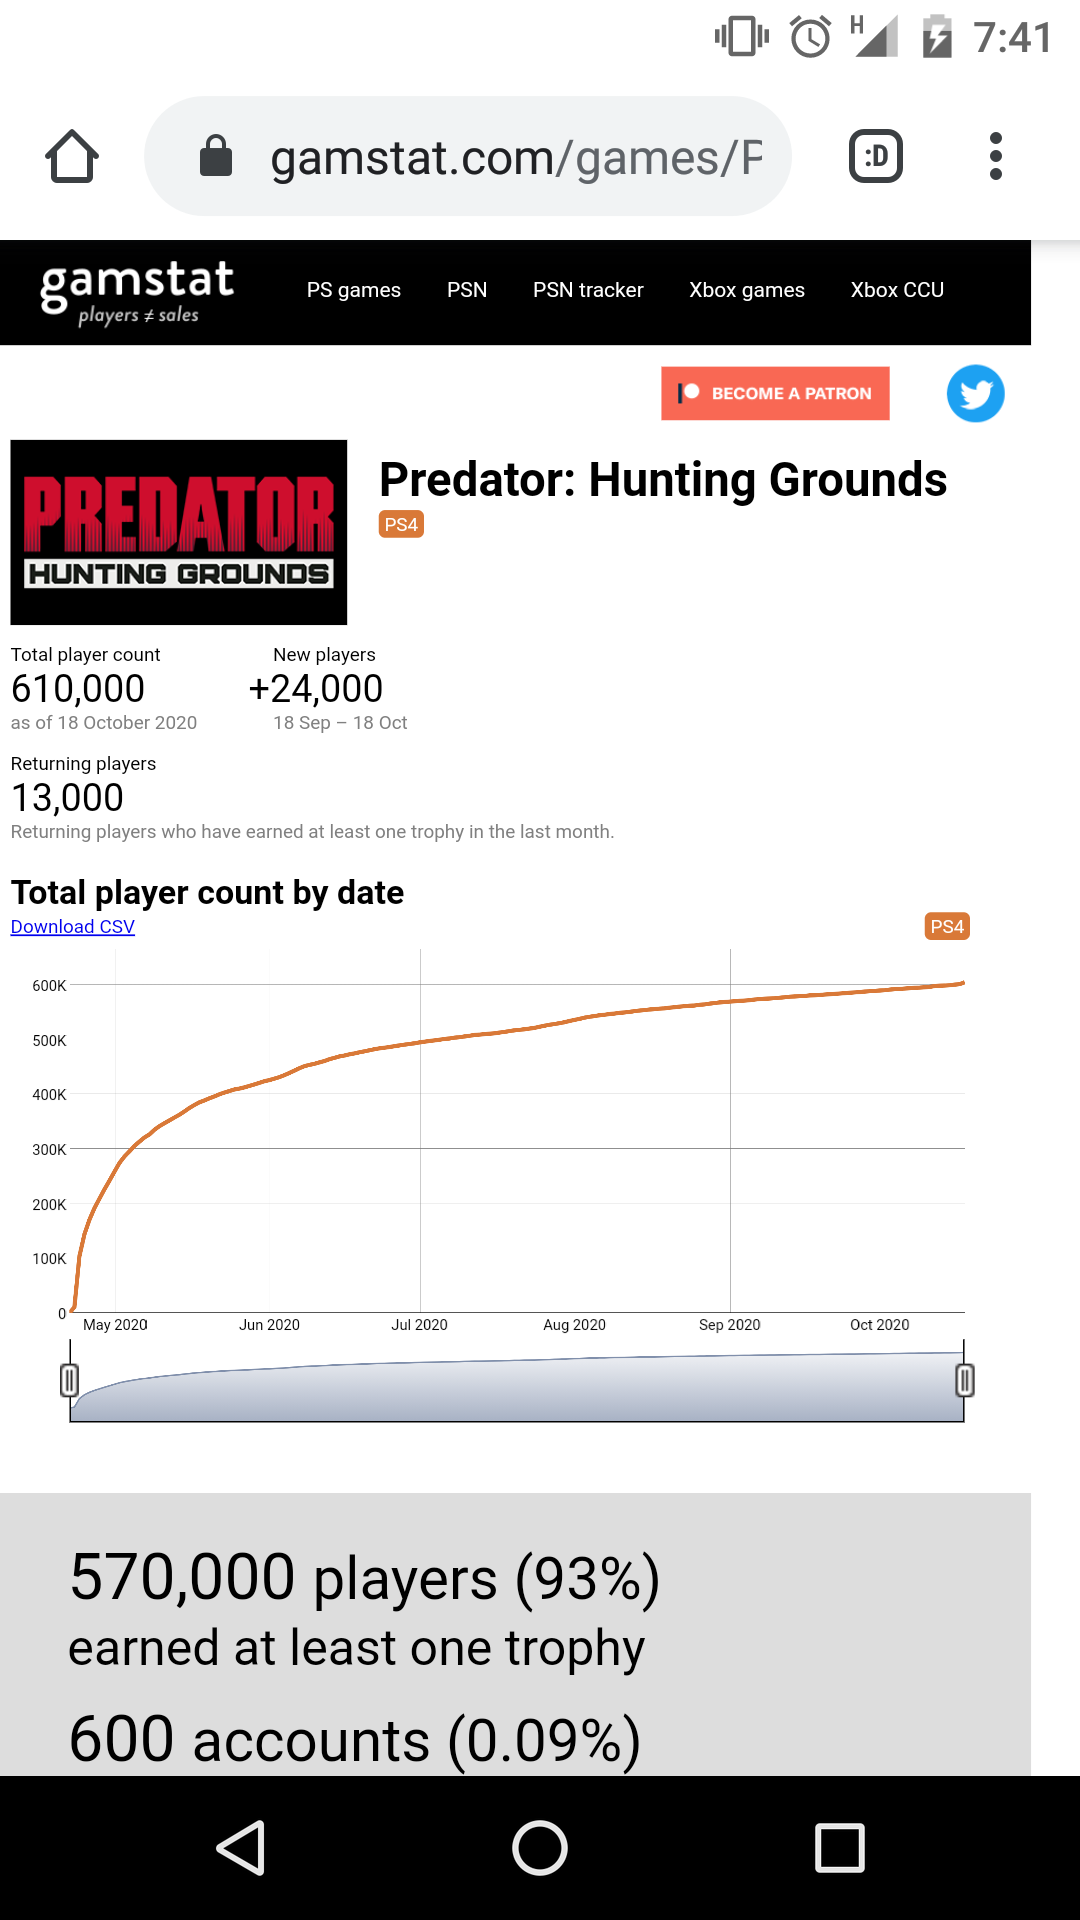Tap the gamstat logo
This screenshot has height=1920, width=1080.
[137, 292]
